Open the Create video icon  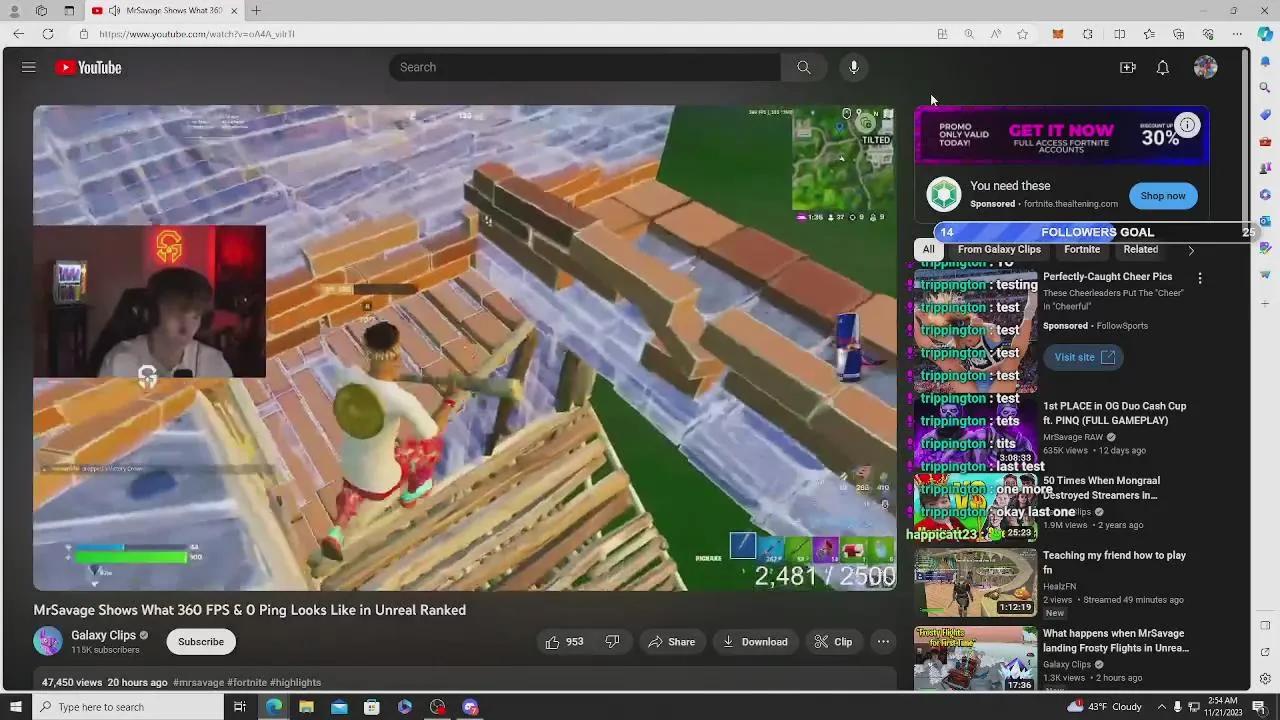tap(1127, 67)
